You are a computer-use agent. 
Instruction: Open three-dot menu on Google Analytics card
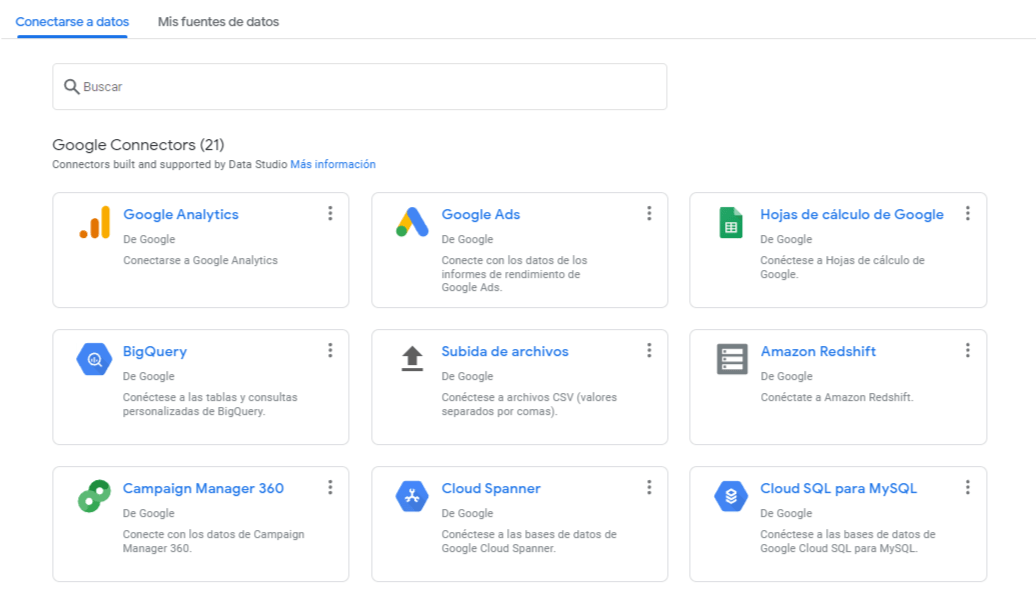[x=330, y=214]
